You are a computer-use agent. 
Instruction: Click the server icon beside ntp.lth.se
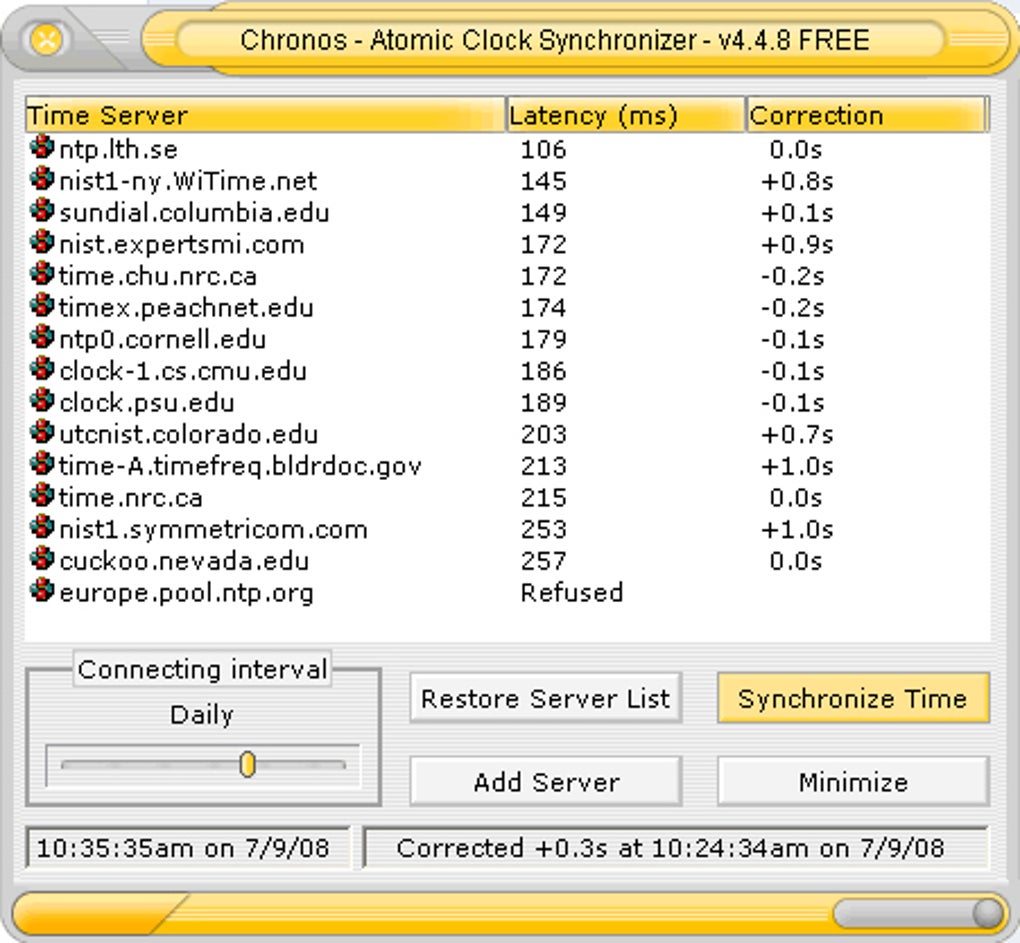coord(42,147)
